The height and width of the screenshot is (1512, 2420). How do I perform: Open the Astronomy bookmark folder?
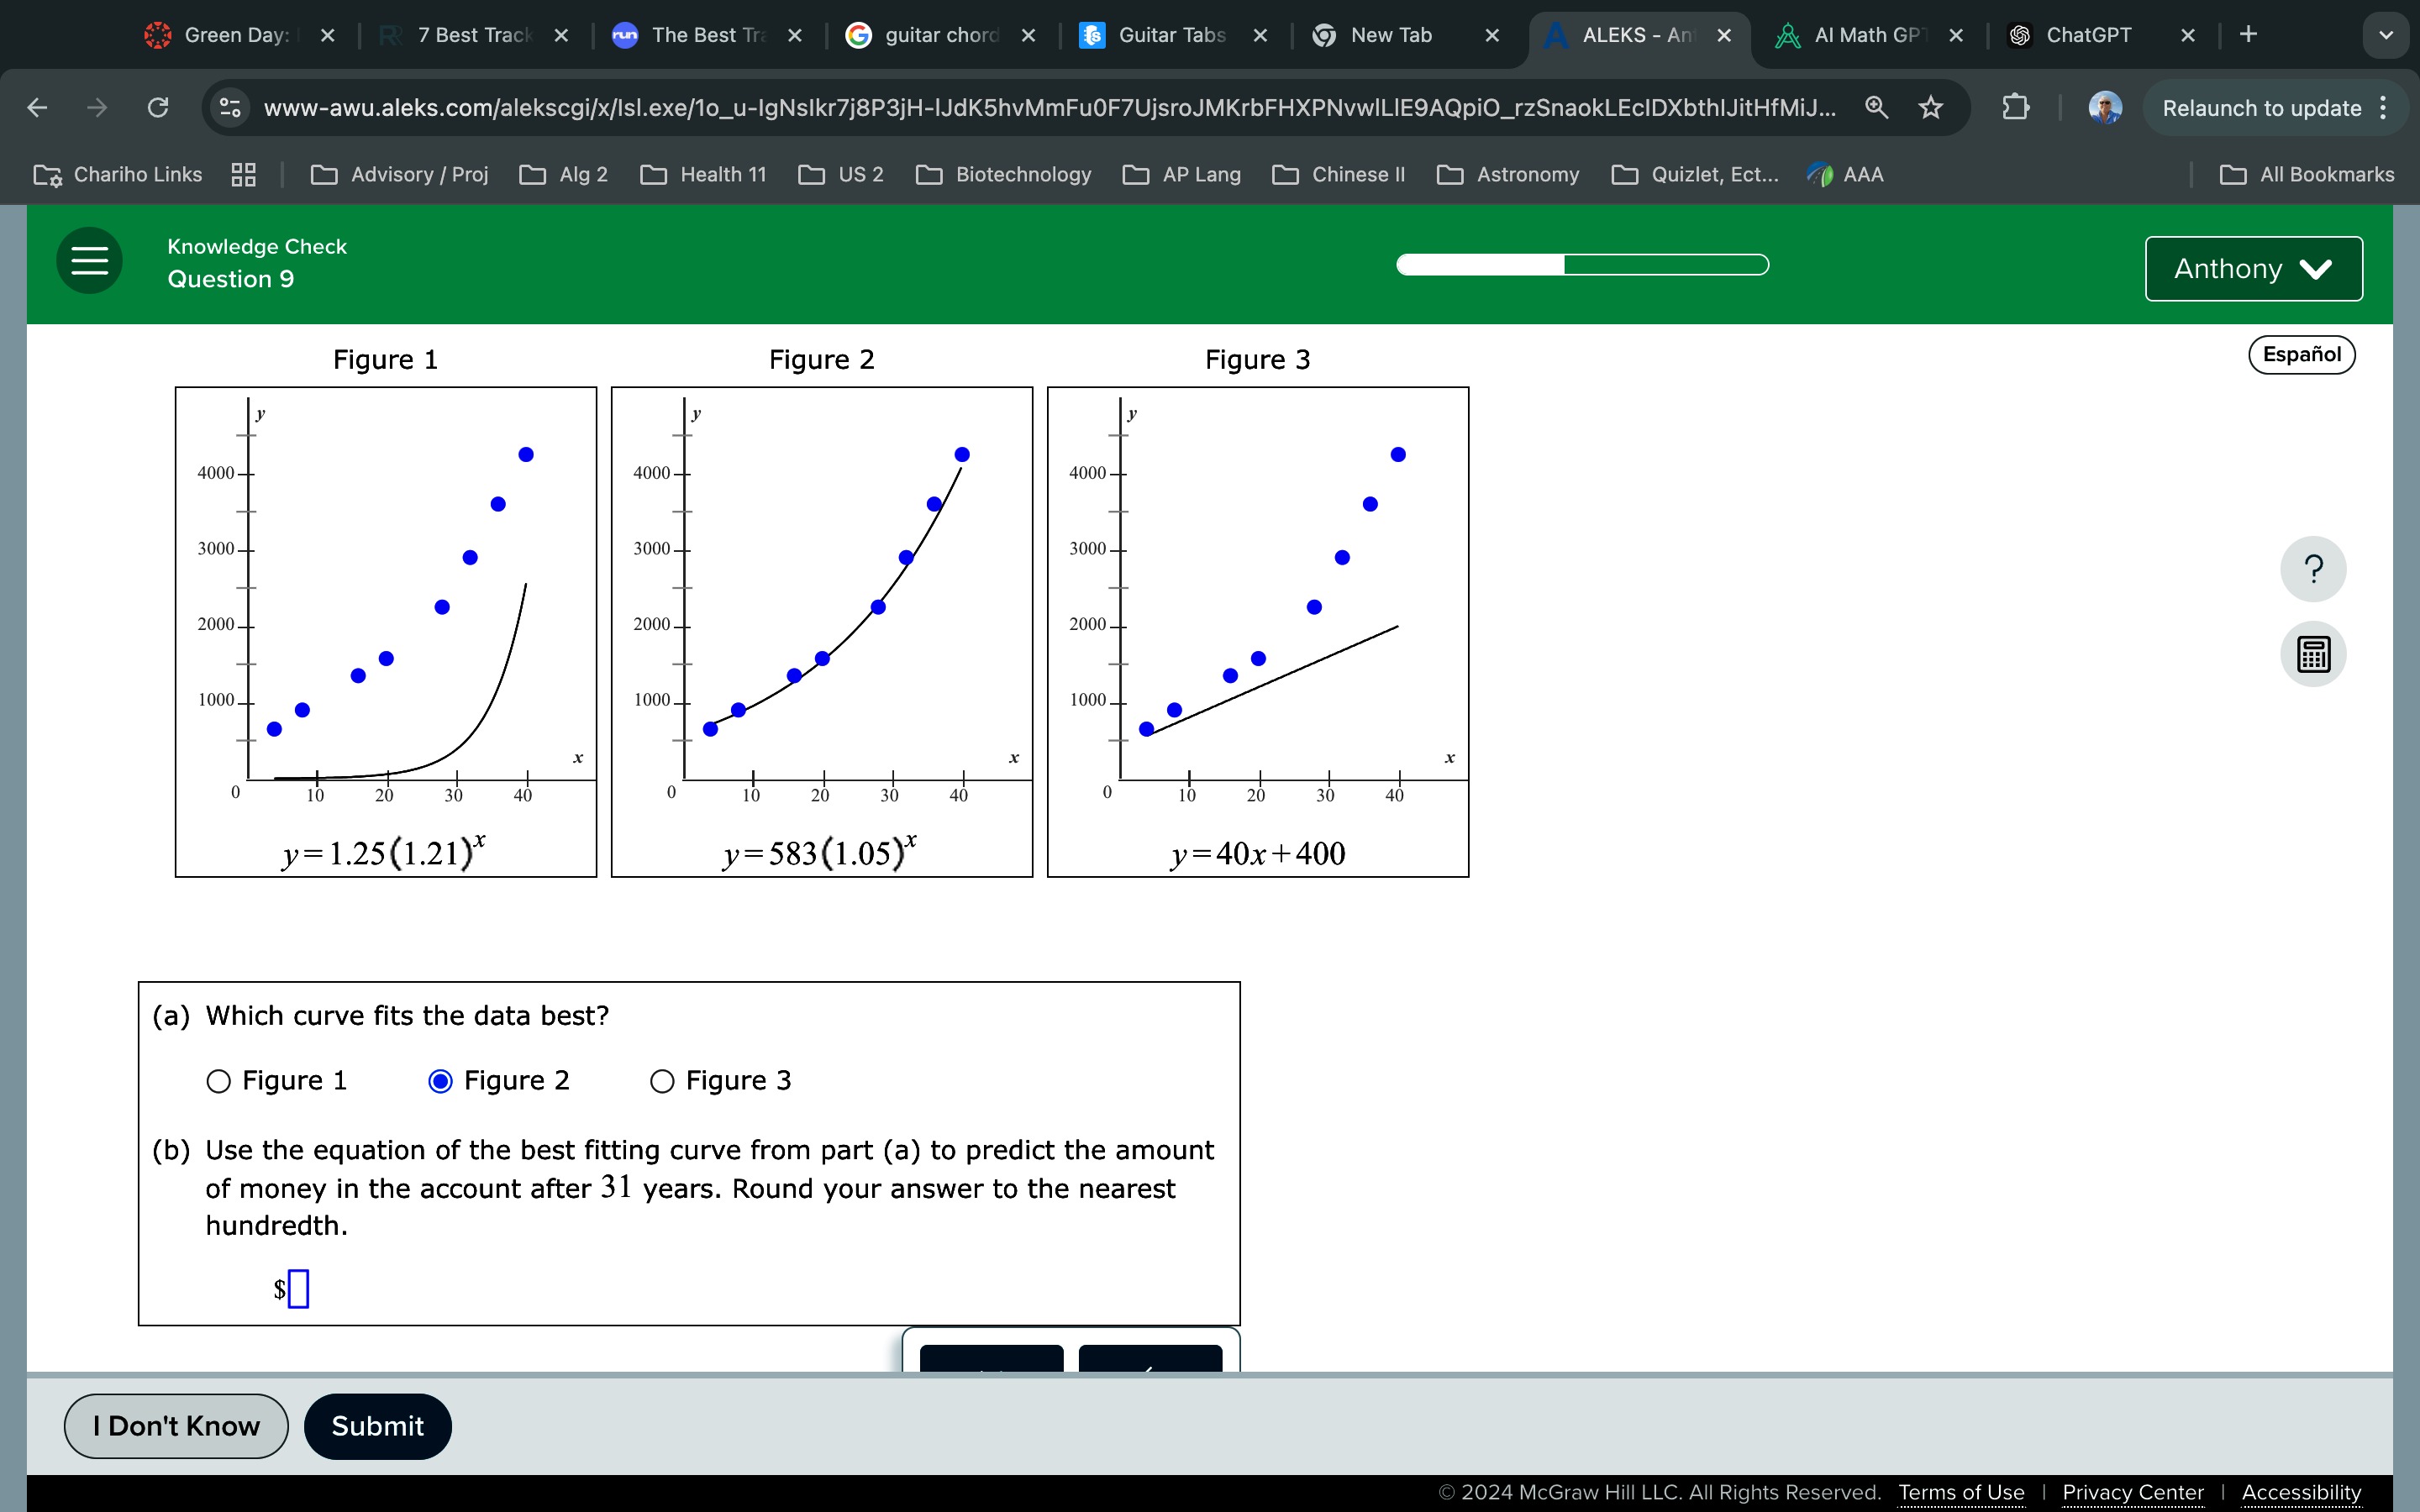(1508, 175)
